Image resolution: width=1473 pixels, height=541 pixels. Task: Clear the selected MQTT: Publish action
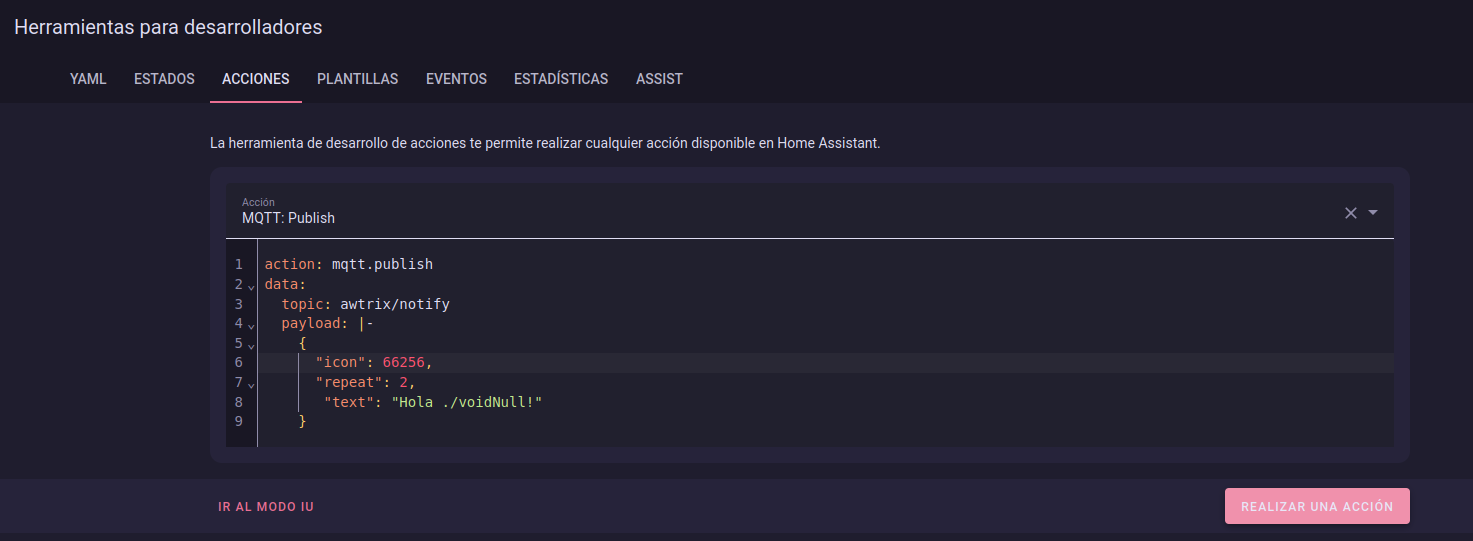(1350, 213)
